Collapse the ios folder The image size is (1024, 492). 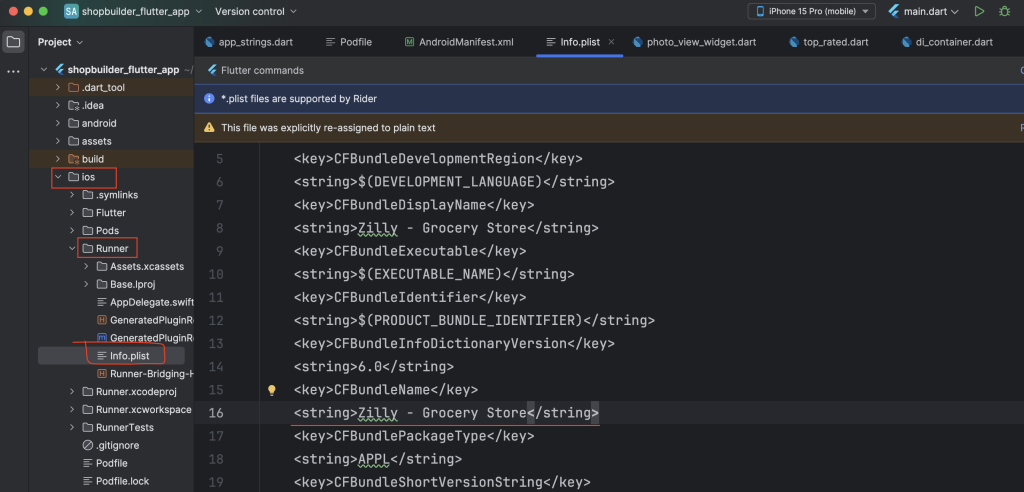(58, 177)
